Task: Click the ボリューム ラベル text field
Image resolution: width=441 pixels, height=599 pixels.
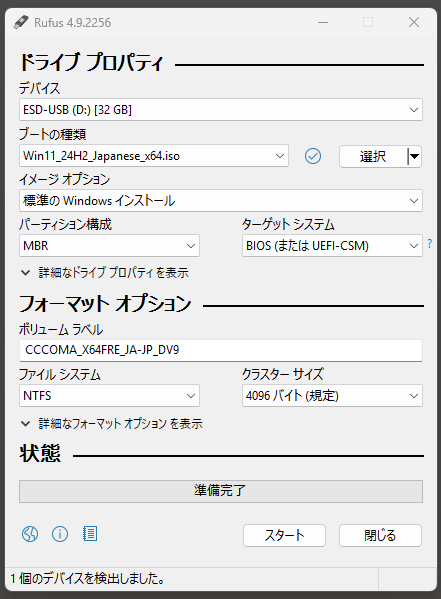Action: [x=221, y=350]
